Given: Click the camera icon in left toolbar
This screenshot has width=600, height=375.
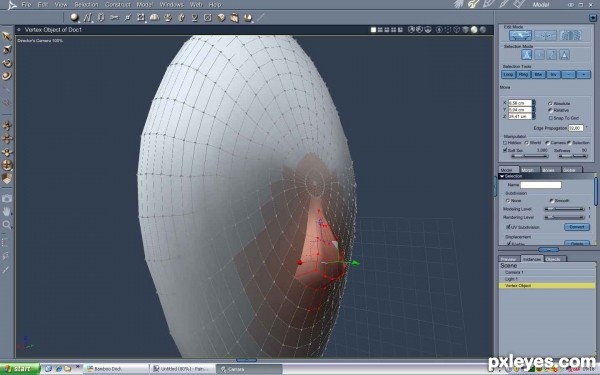Looking at the screenshot, I should coord(7,198).
